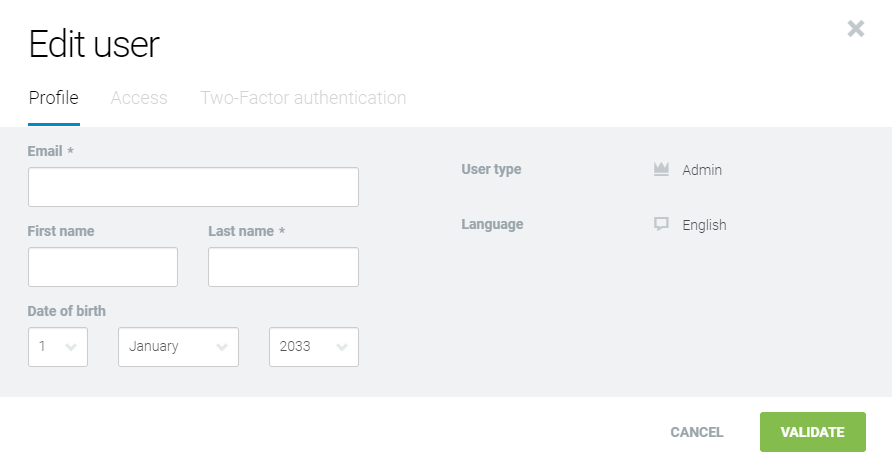Viewport: 892px width, 465px height.
Task: Open the January month dropdown
Action: pos(179,347)
